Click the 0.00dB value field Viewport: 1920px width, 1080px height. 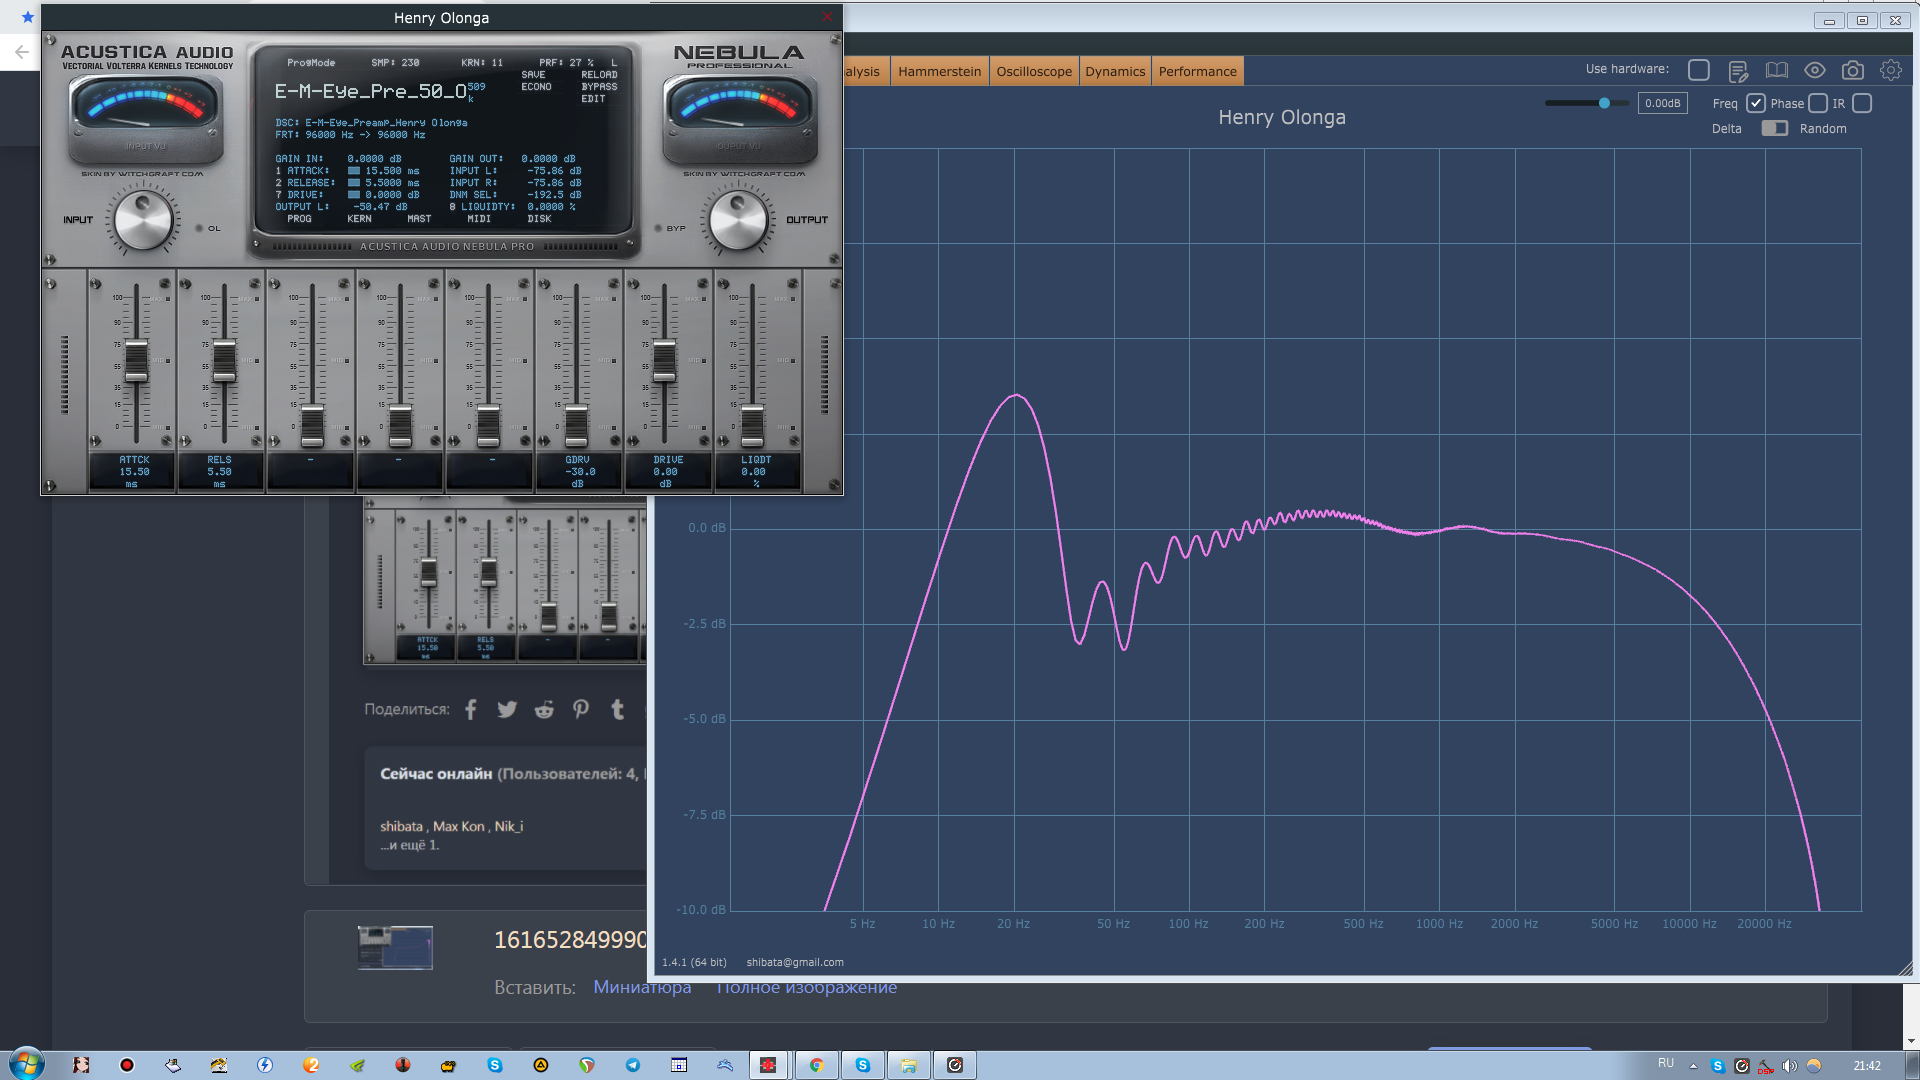pos(1662,103)
